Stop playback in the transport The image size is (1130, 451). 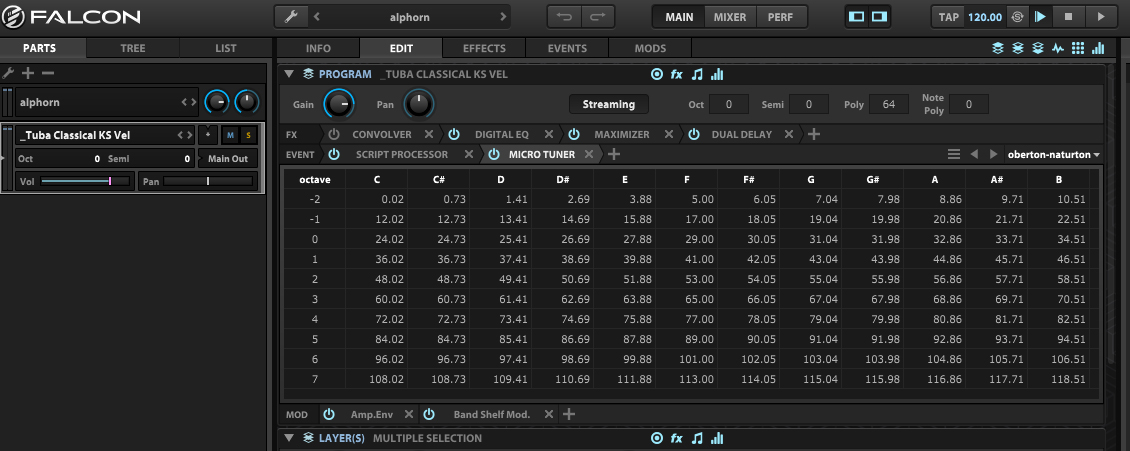1069,17
